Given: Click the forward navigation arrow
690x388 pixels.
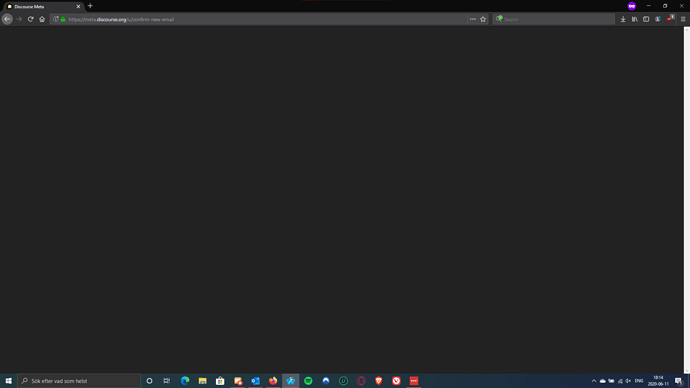Looking at the screenshot, I should 19,19.
